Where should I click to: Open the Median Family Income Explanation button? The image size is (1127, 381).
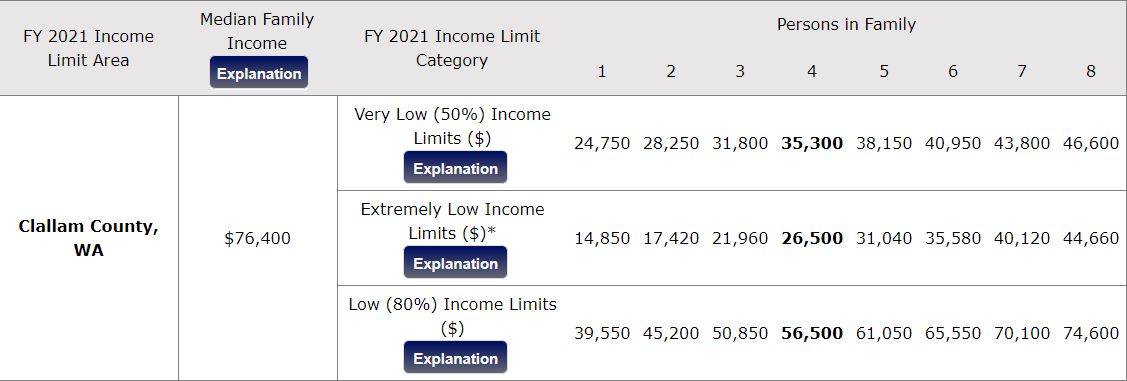pyautogui.click(x=259, y=73)
